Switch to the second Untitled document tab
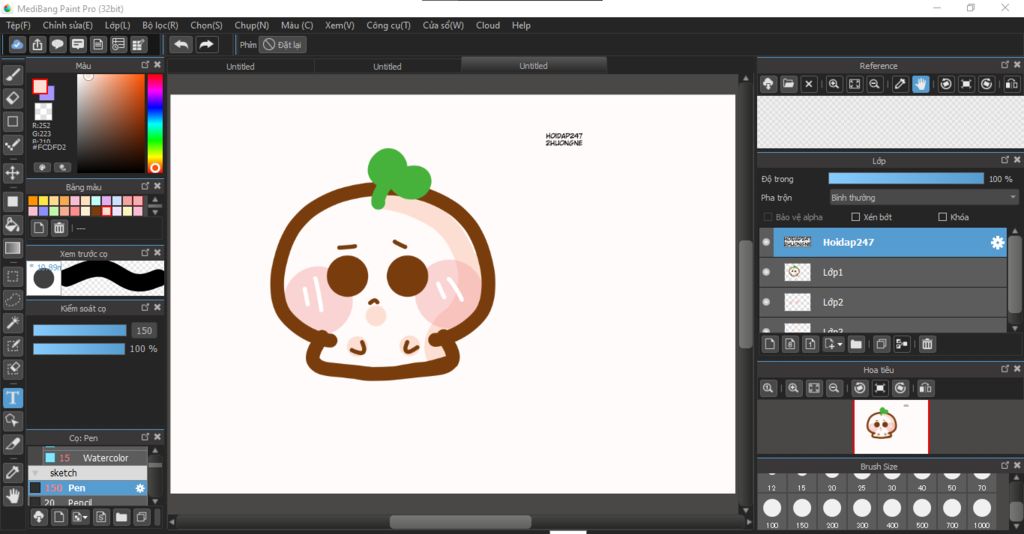This screenshot has height=534, width=1024. [387, 66]
